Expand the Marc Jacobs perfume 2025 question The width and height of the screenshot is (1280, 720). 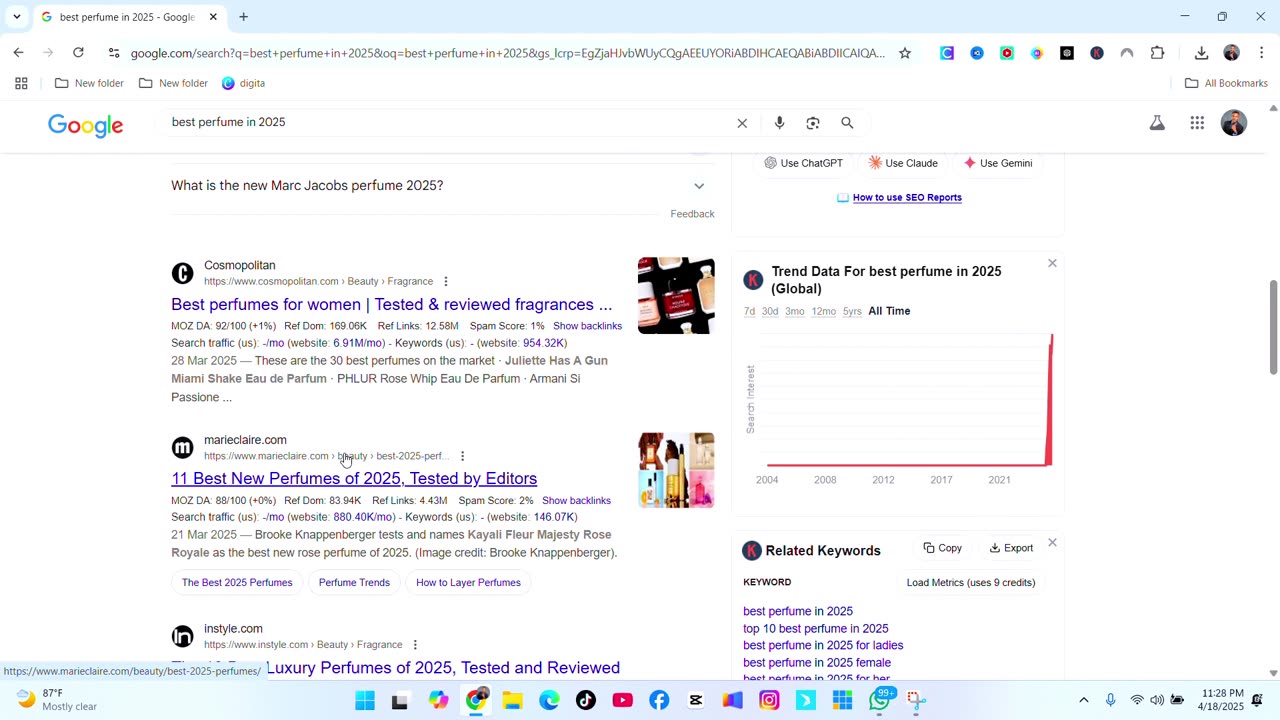699,186
